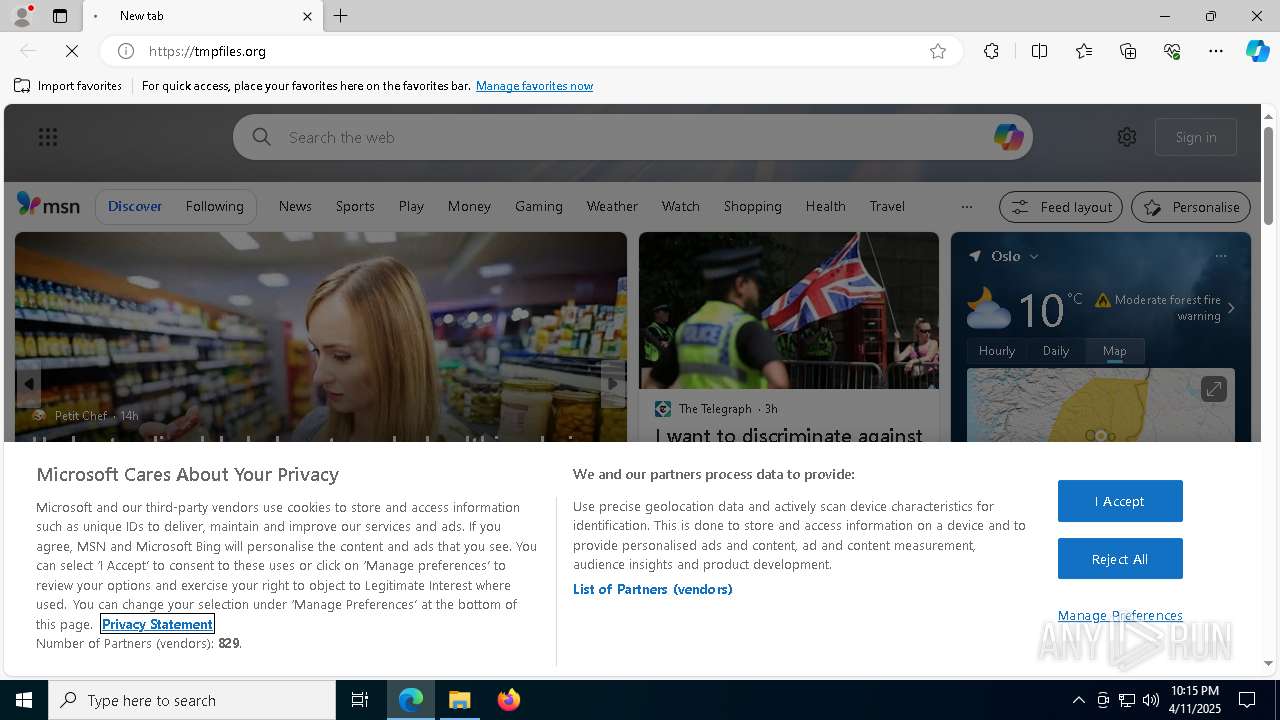Show previous story in carousel
This screenshot has width=1280, height=720.
point(29,384)
